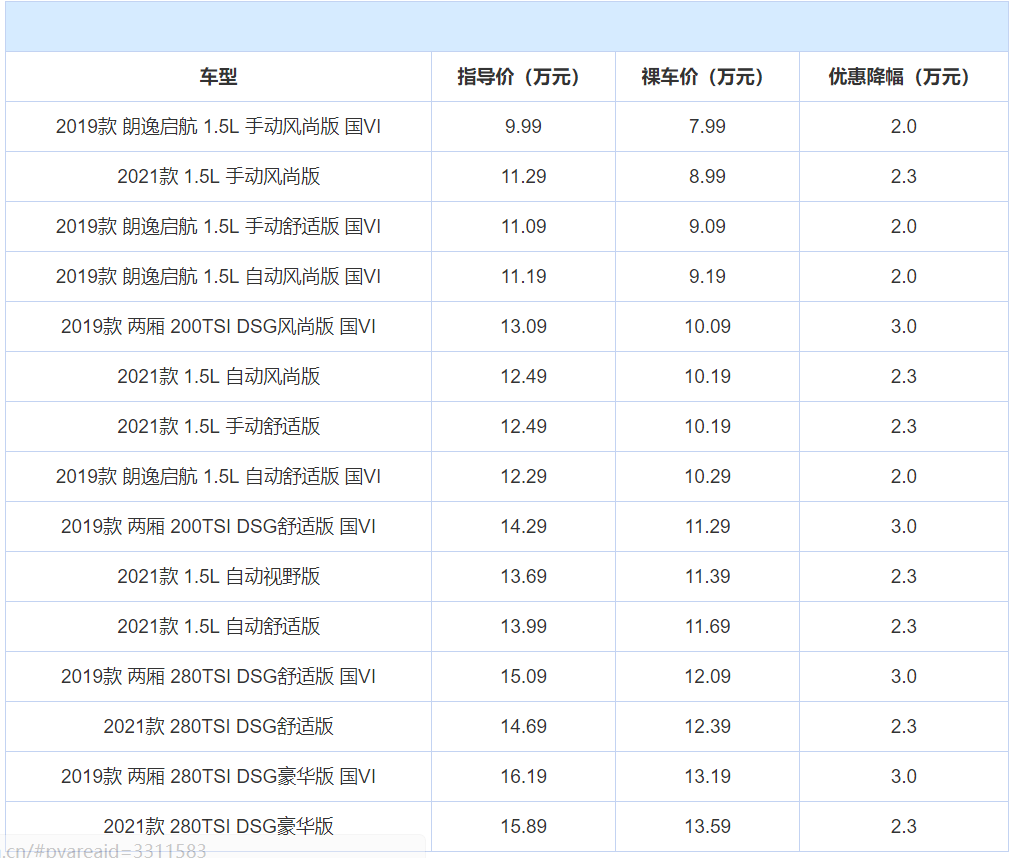Click the 优惠降幅（万元） column header
Screen dimensions: 1013x858
[904, 77]
